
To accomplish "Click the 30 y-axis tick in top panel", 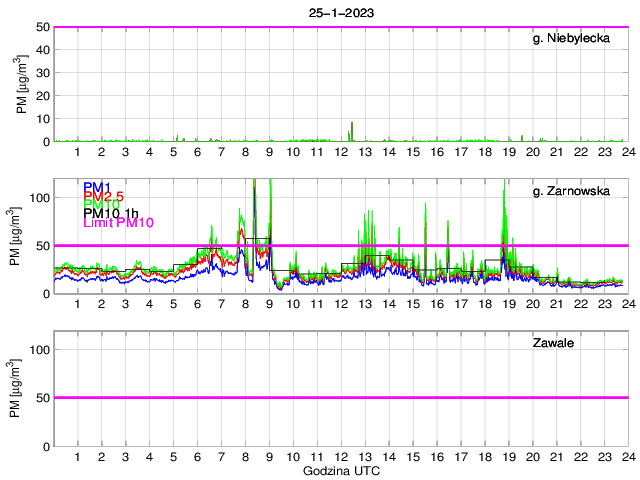I will (43, 73).
